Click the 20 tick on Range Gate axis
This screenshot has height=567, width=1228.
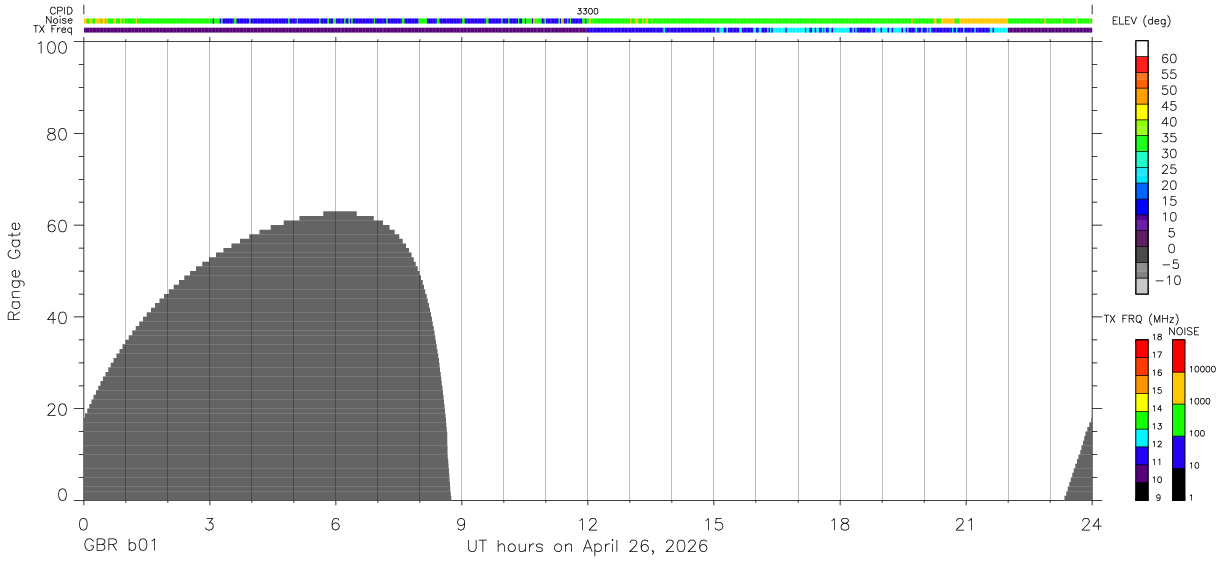coord(58,409)
